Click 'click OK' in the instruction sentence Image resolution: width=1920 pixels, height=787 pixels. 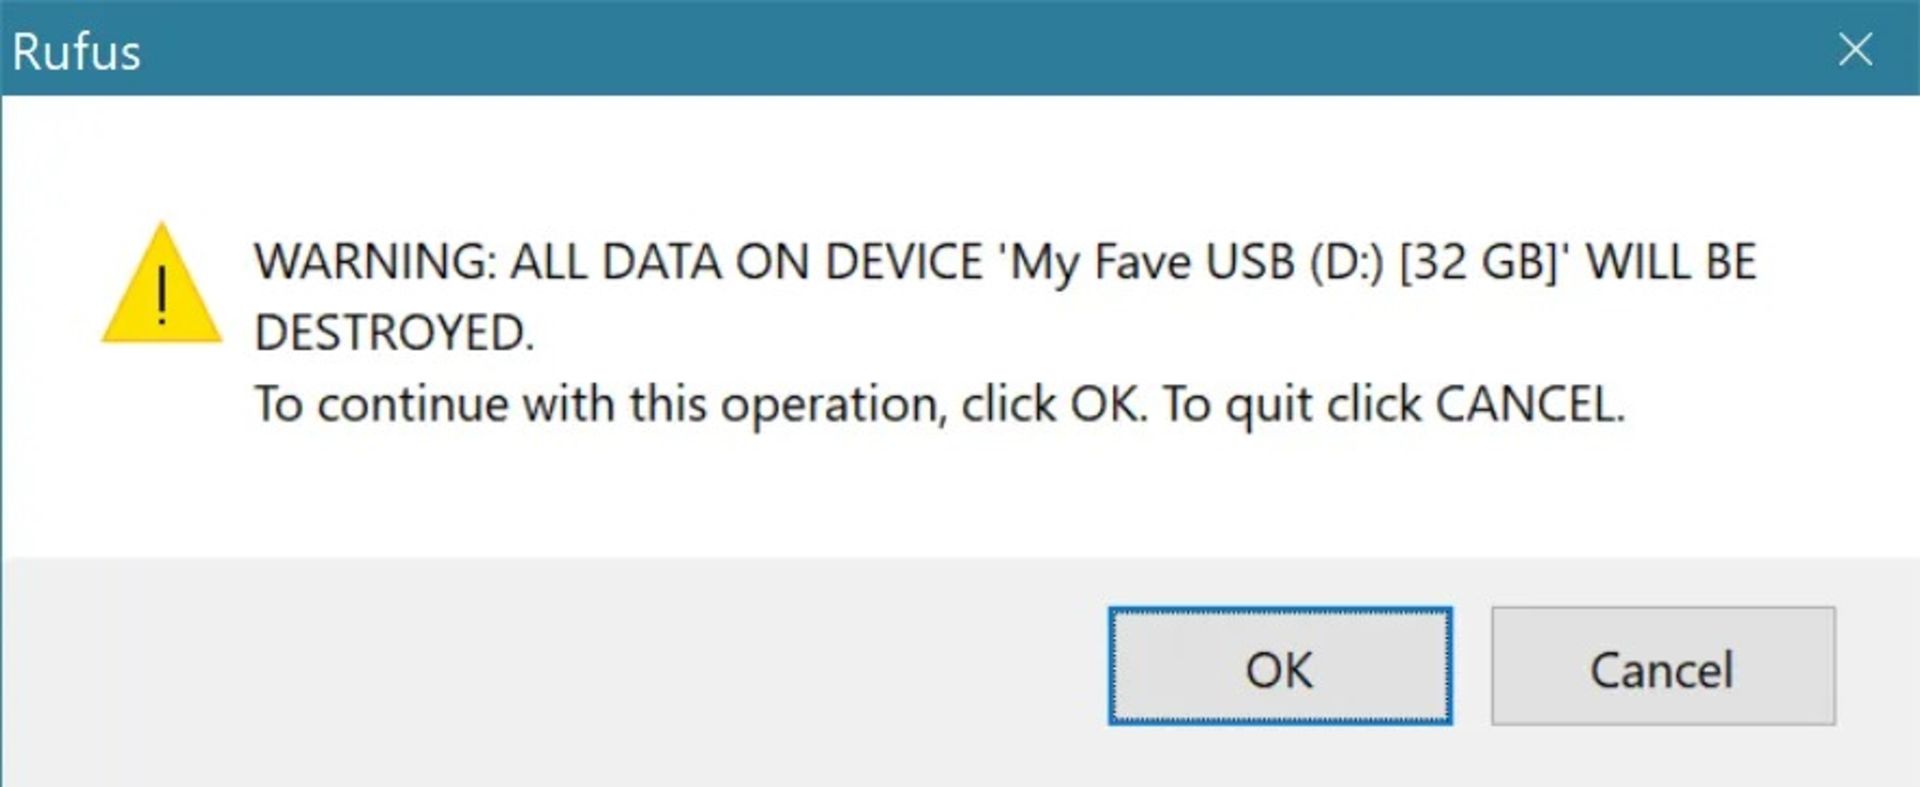1054,405
